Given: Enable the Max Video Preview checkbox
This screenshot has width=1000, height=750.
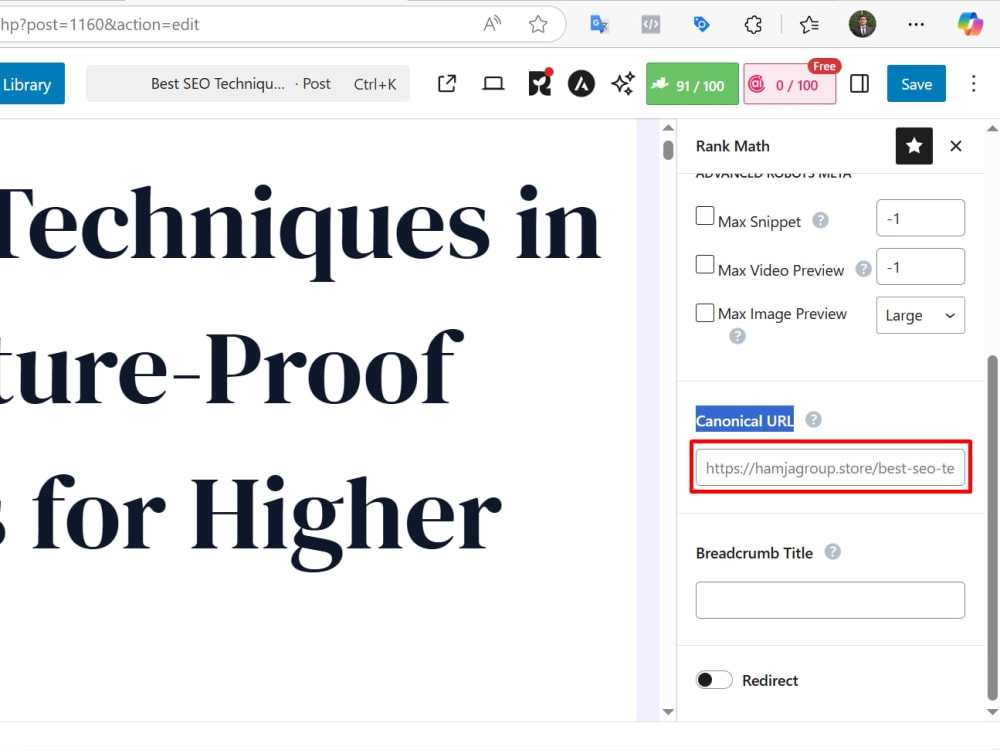Looking at the screenshot, I should (x=705, y=265).
